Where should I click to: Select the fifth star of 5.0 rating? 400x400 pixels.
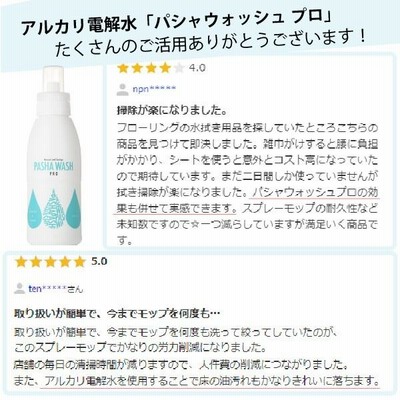click(x=79, y=262)
